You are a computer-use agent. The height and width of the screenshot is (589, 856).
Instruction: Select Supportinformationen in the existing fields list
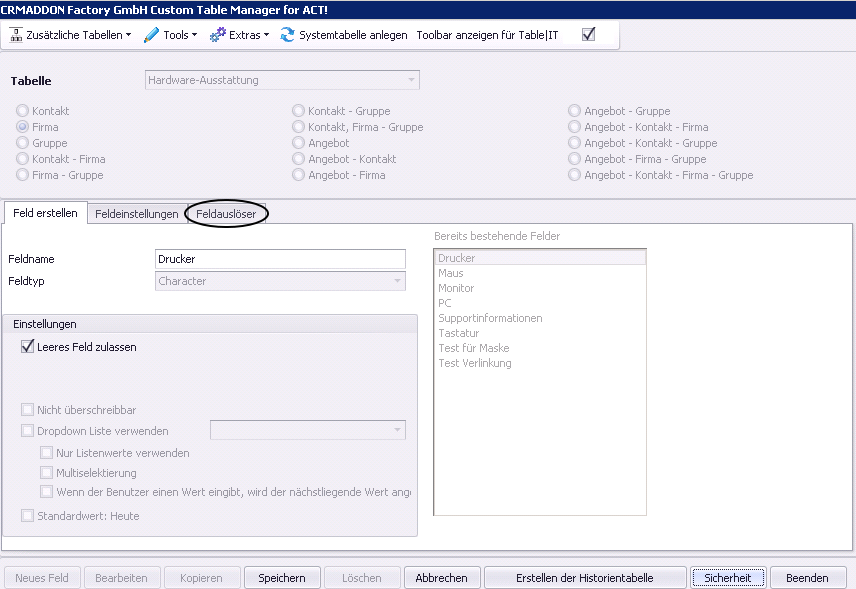point(540,318)
